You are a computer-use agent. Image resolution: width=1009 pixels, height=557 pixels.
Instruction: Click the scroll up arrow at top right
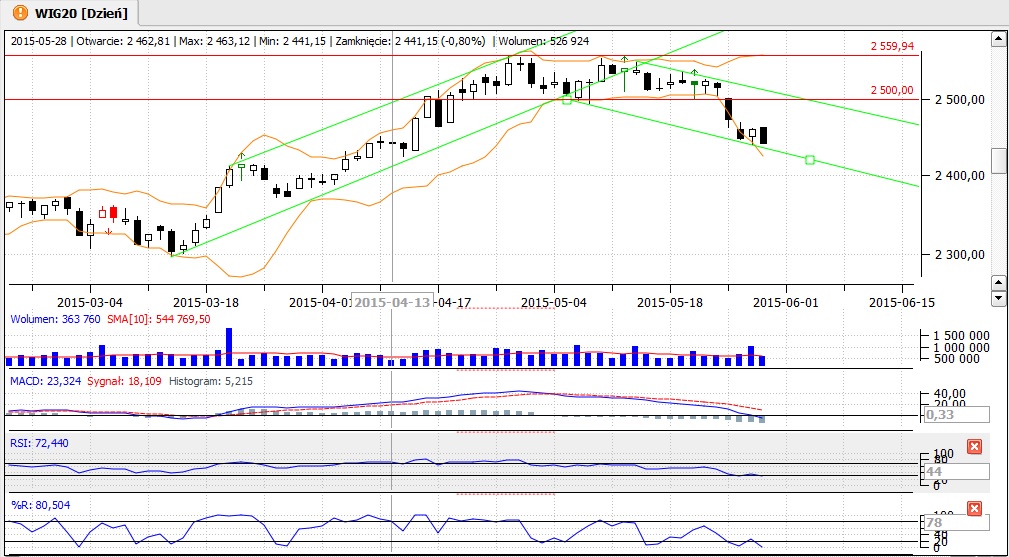coord(999,39)
